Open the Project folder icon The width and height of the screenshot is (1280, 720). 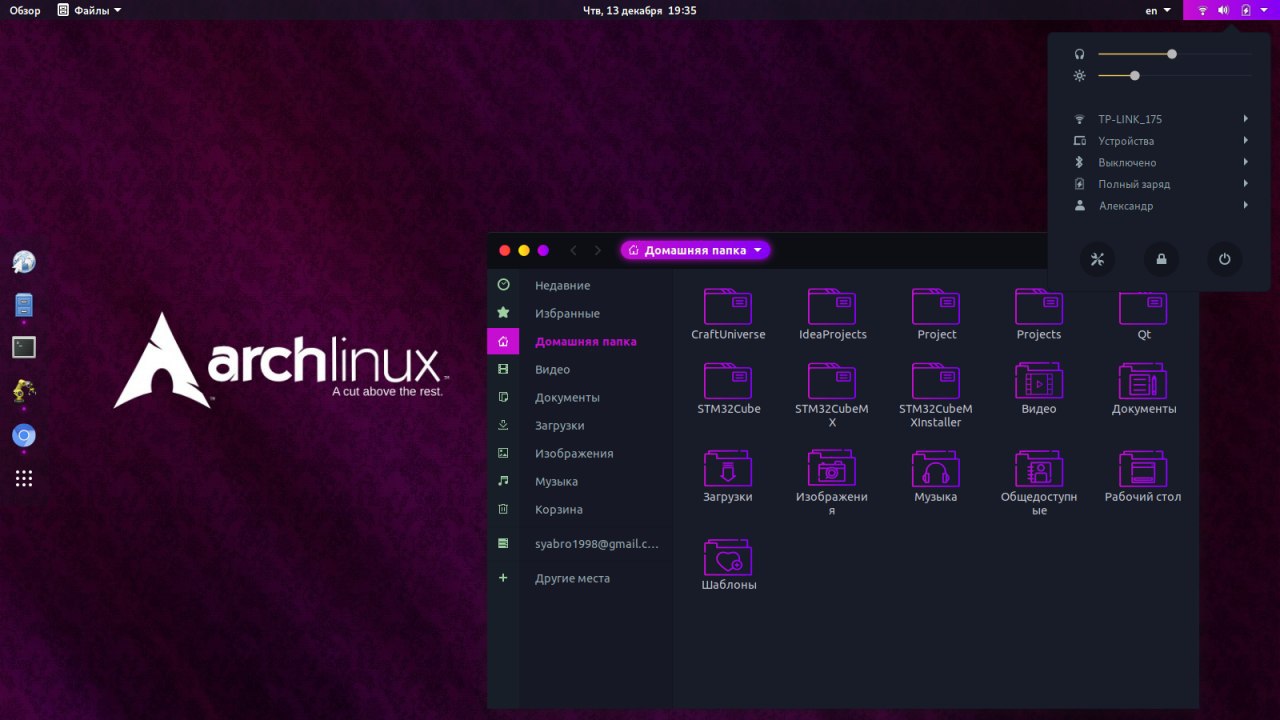click(936, 306)
